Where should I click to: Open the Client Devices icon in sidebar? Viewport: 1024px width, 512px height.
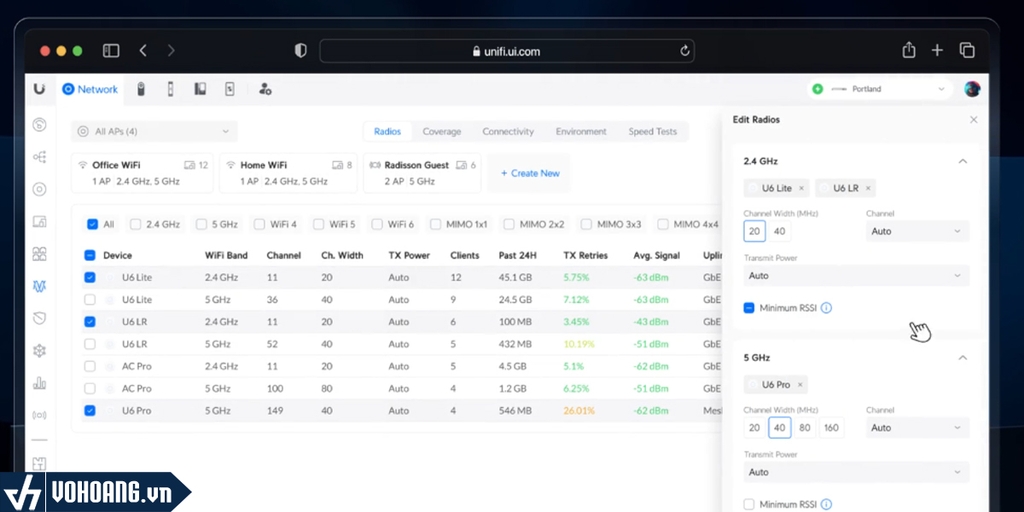[x=39, y=221]
